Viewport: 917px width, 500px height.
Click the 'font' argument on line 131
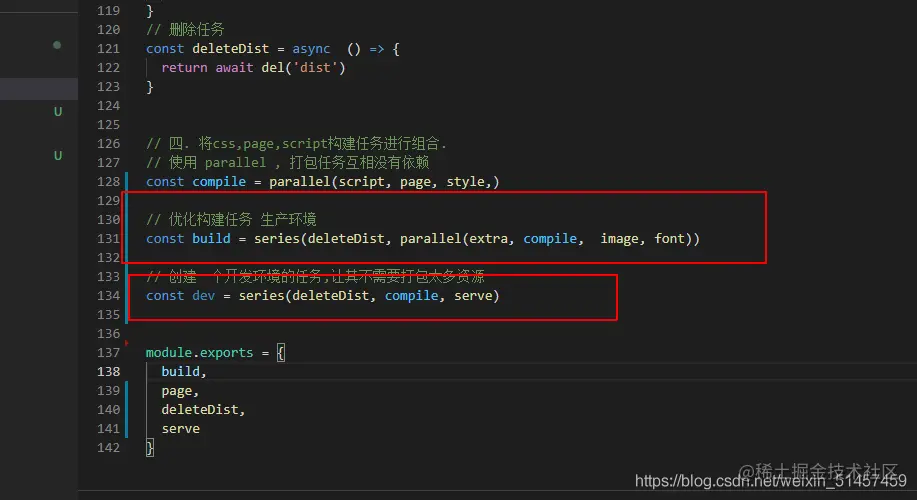coord(669,238)
